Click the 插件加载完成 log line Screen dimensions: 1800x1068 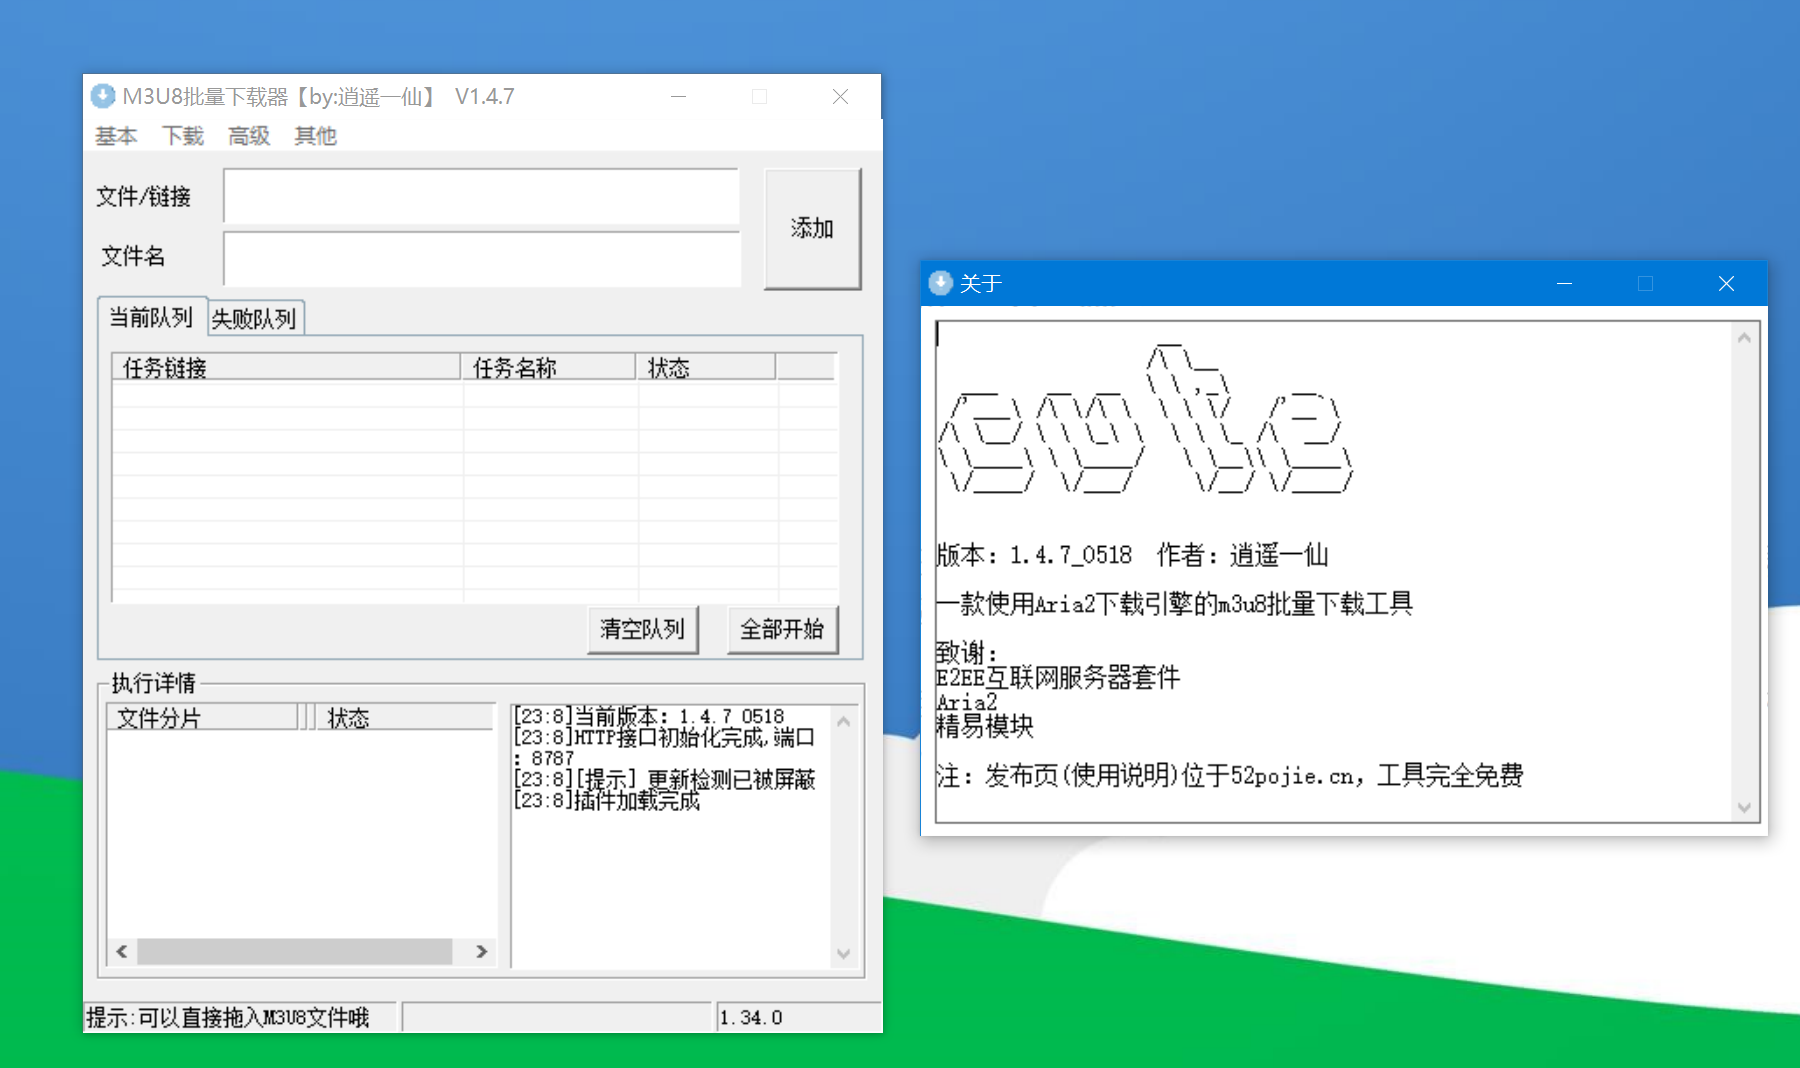coord(606,800)
